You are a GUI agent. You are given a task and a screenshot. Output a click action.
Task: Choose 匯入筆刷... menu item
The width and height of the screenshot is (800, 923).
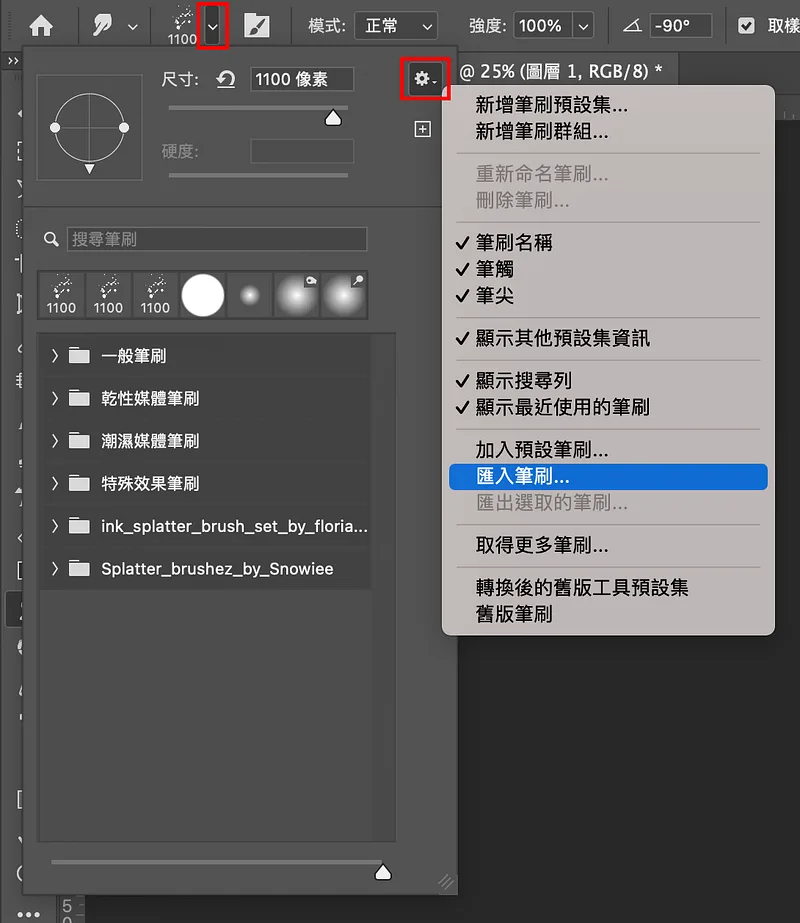[608, 476]
